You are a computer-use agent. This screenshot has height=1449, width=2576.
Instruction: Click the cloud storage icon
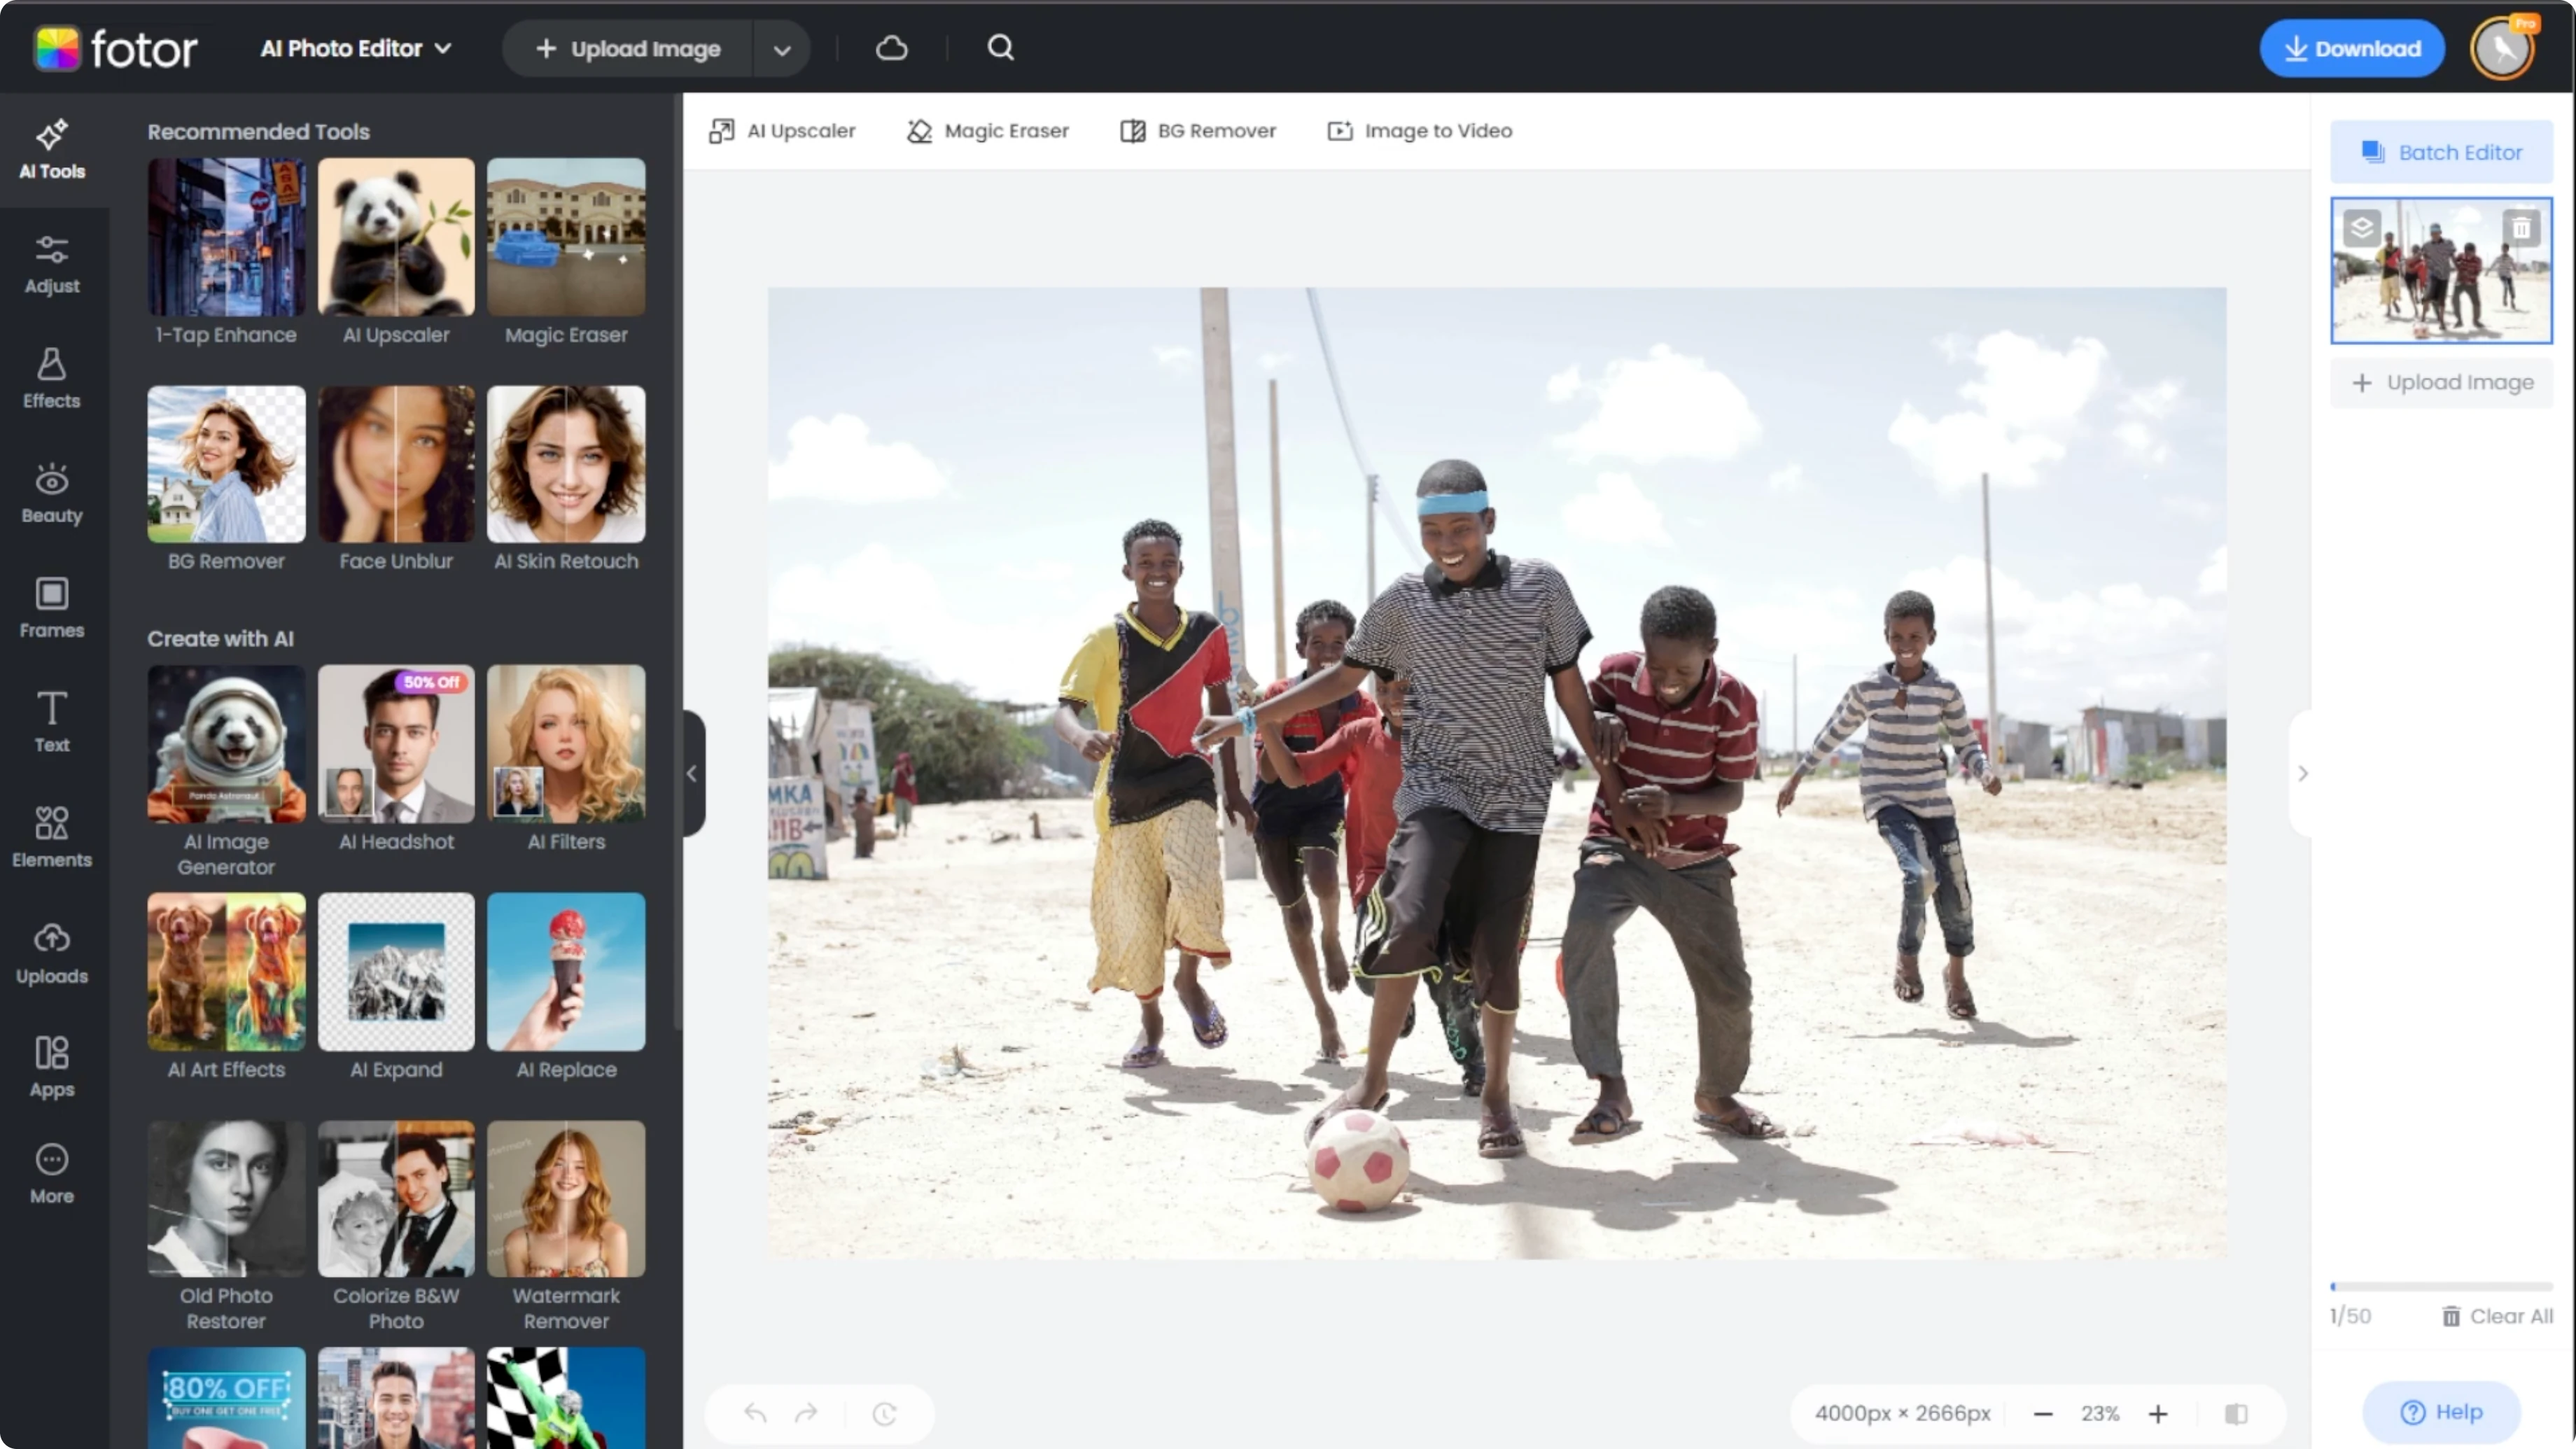tap(891, 48)
